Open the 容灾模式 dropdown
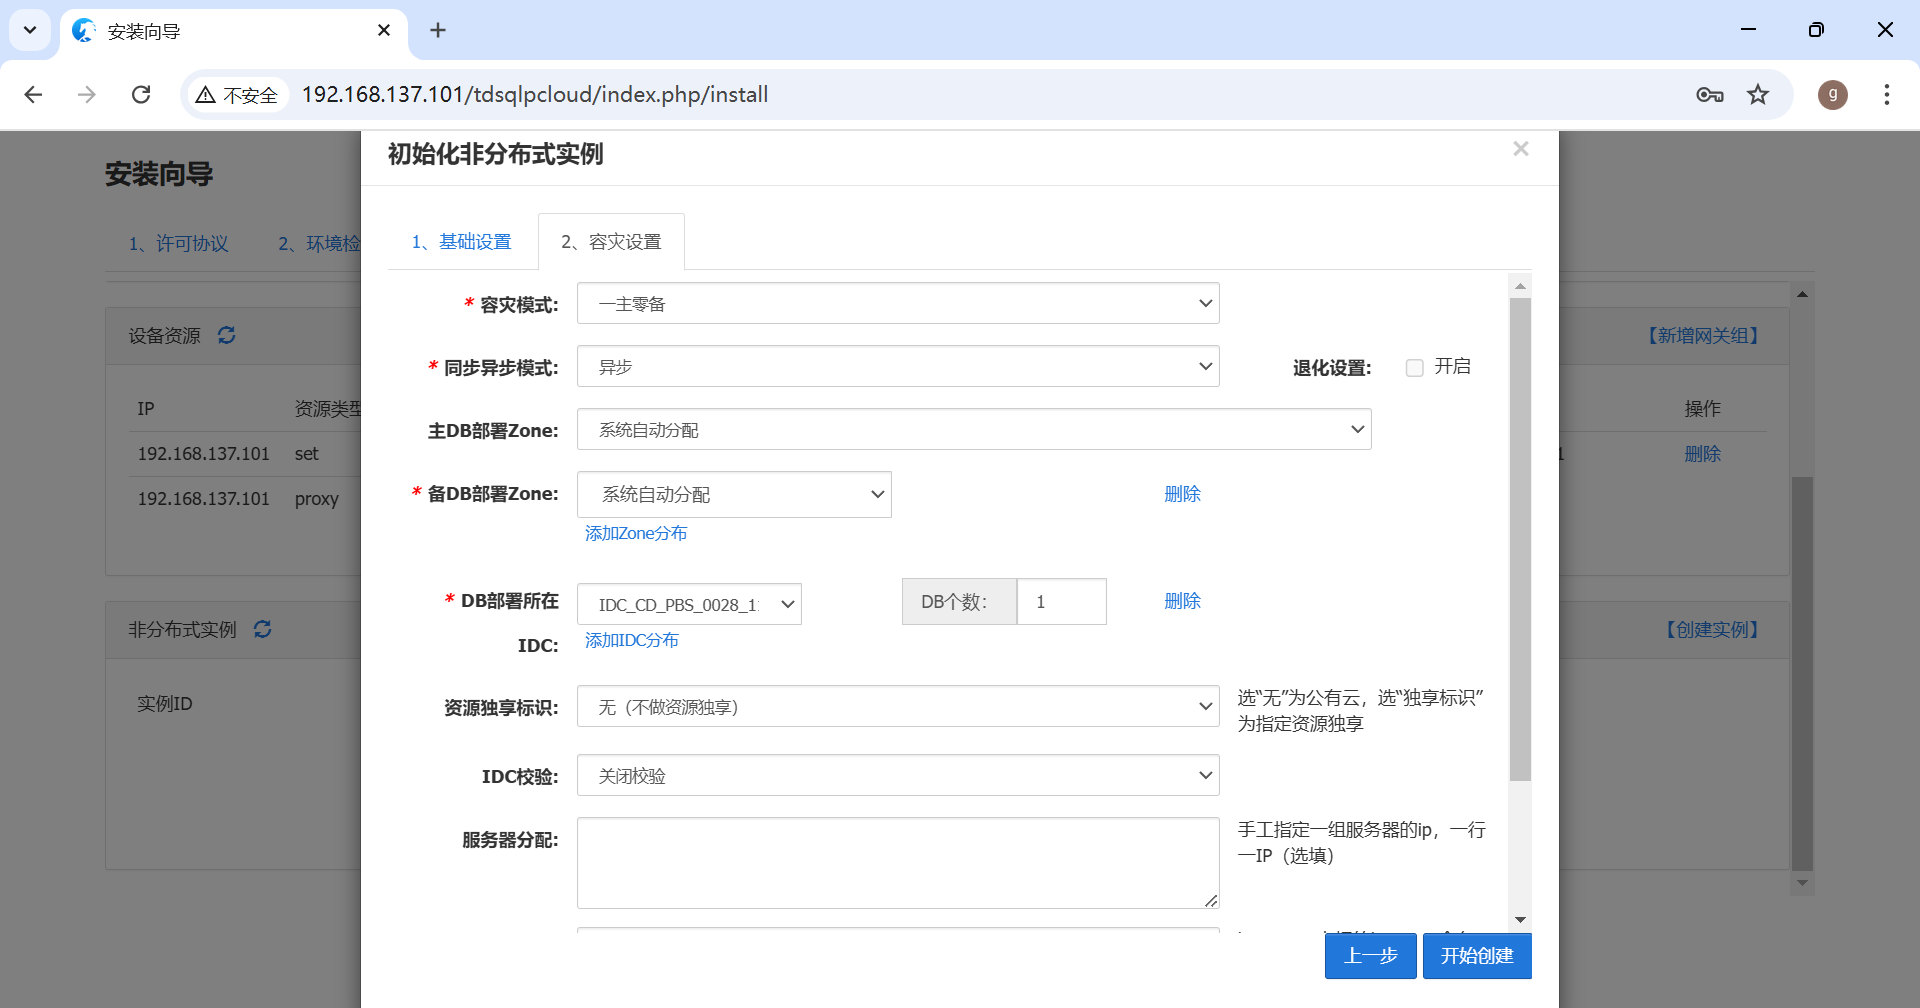The image size is (1920, 1008). [x=898, y=303]
